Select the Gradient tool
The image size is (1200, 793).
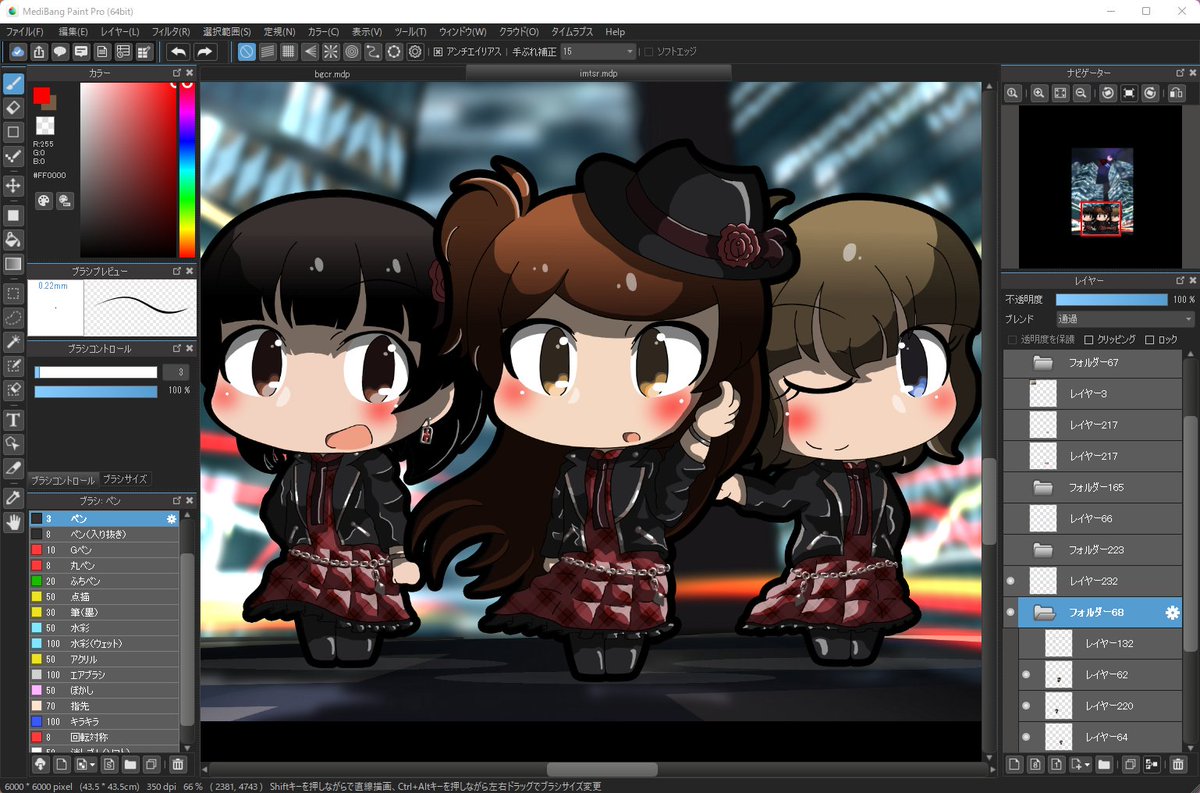13,264
